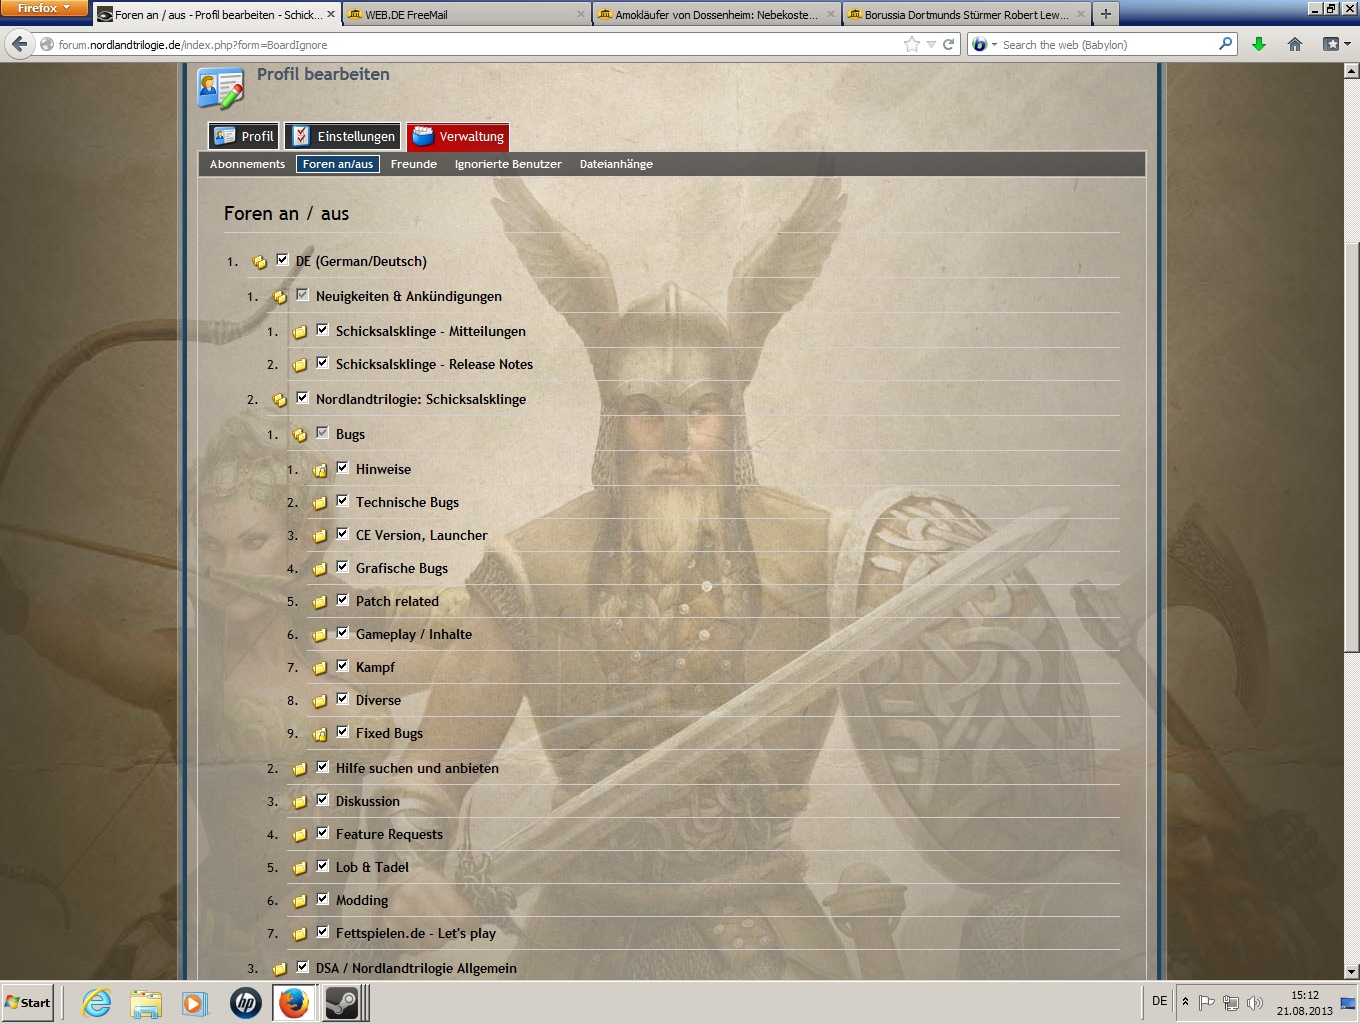Viewport: 1360px width, 1024px height.
Task: Launch Internet Explorer from the taskbar
Action: (97, 1003)
